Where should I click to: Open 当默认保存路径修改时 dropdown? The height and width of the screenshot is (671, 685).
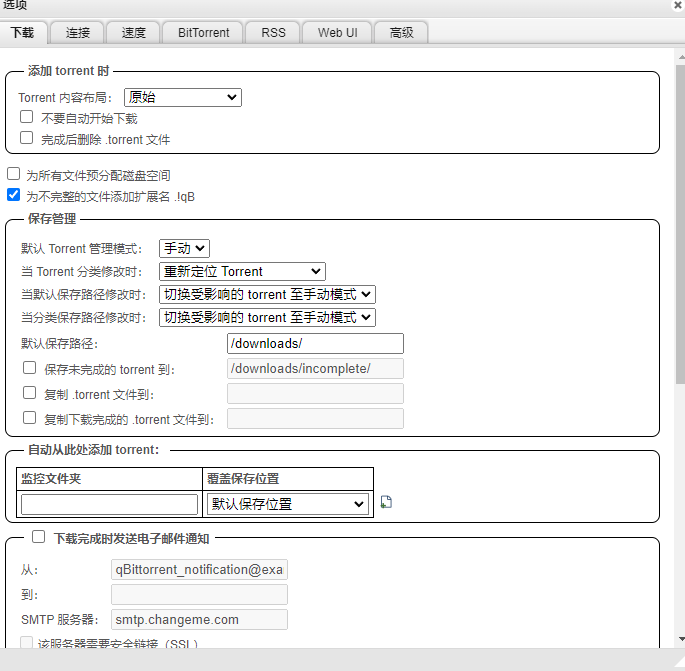pos(267,294)
